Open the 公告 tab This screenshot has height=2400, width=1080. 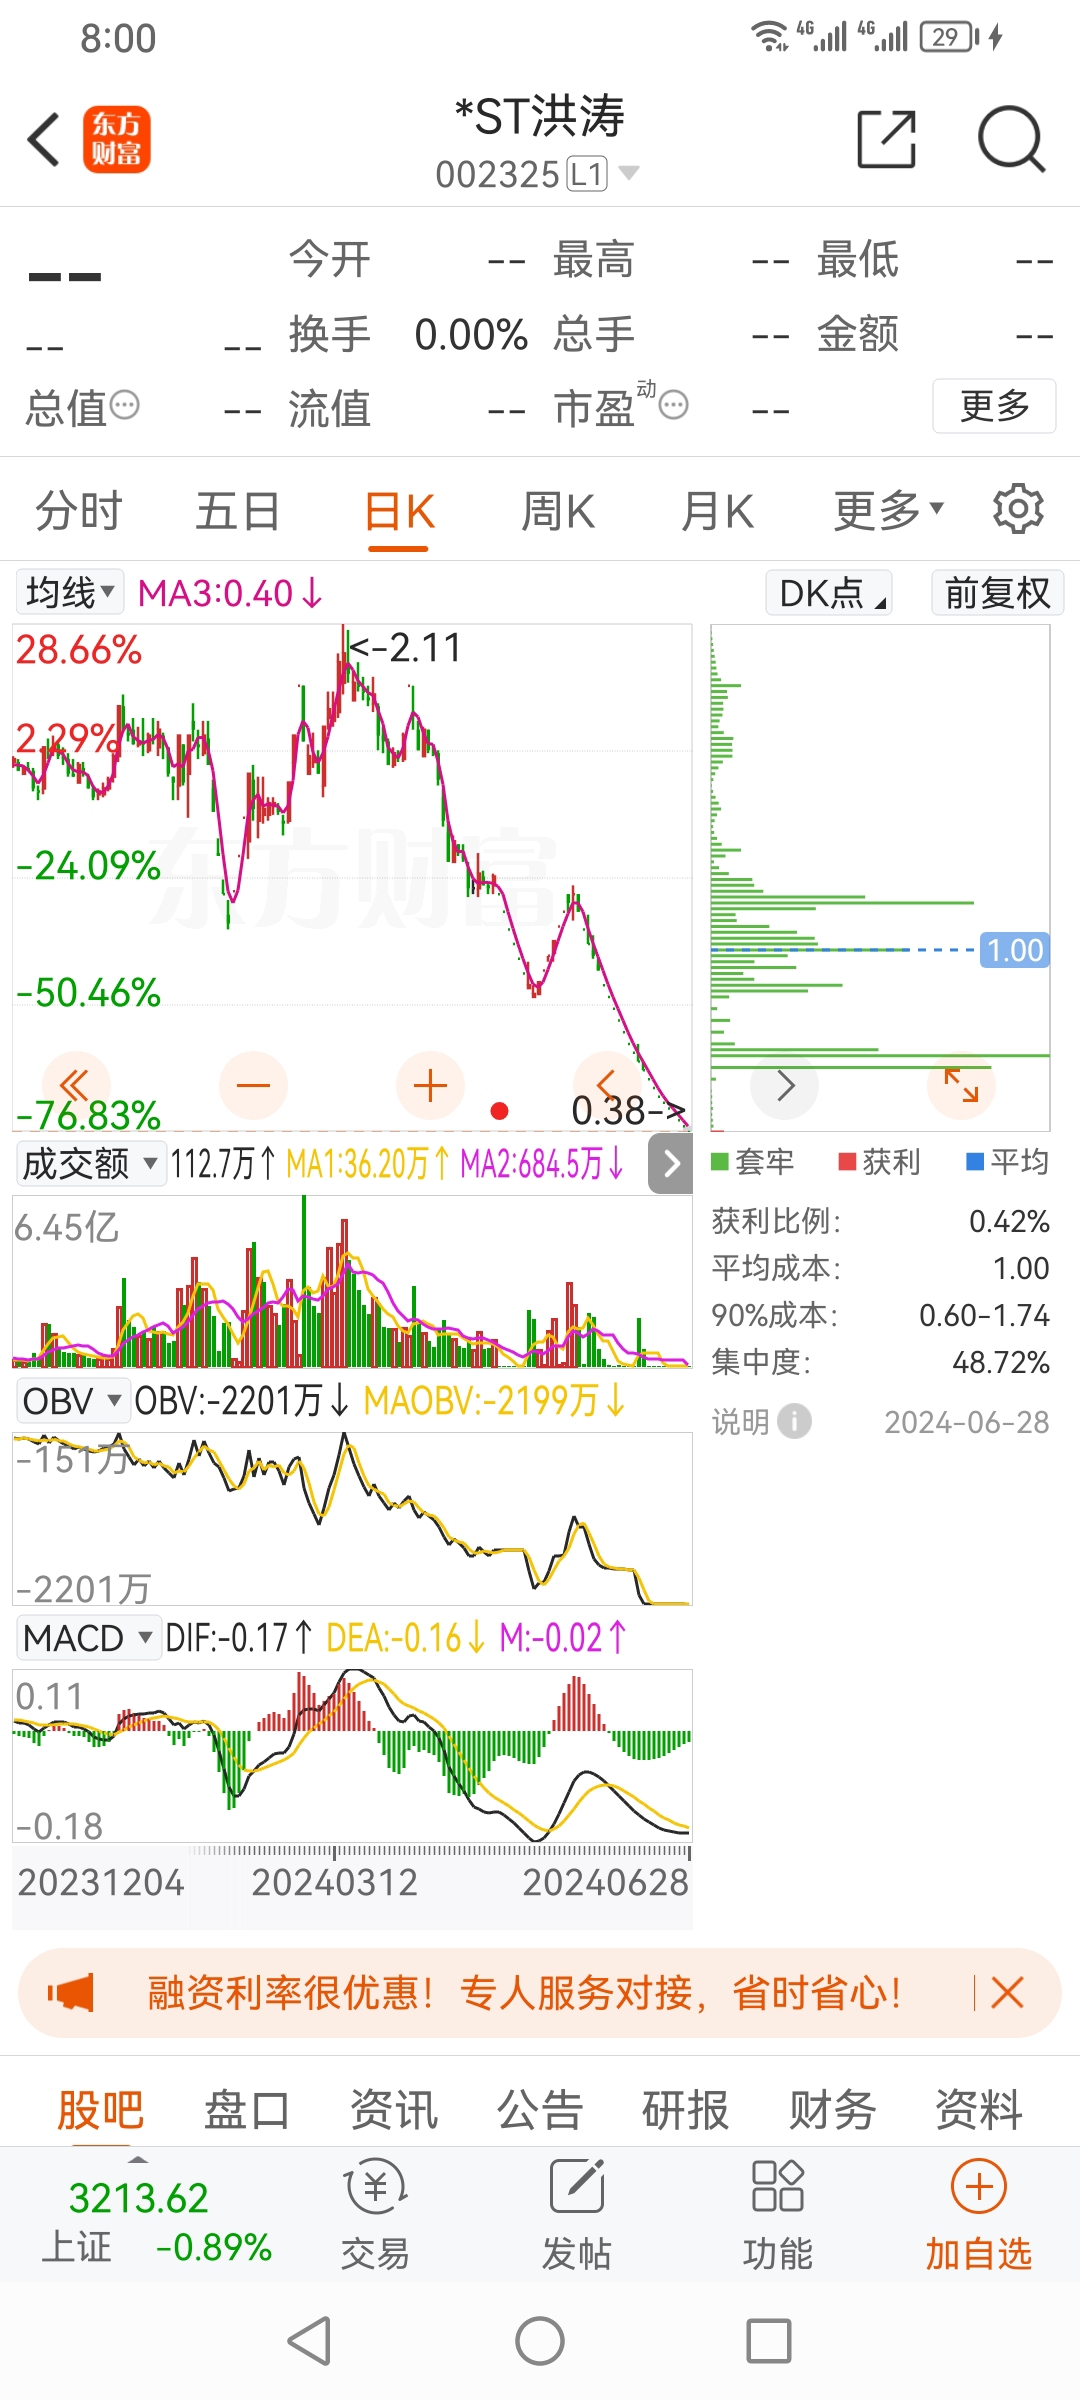540,2110
